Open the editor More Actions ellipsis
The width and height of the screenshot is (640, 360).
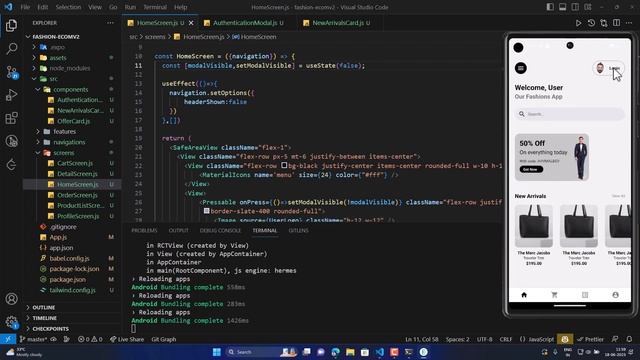[629, 23]
